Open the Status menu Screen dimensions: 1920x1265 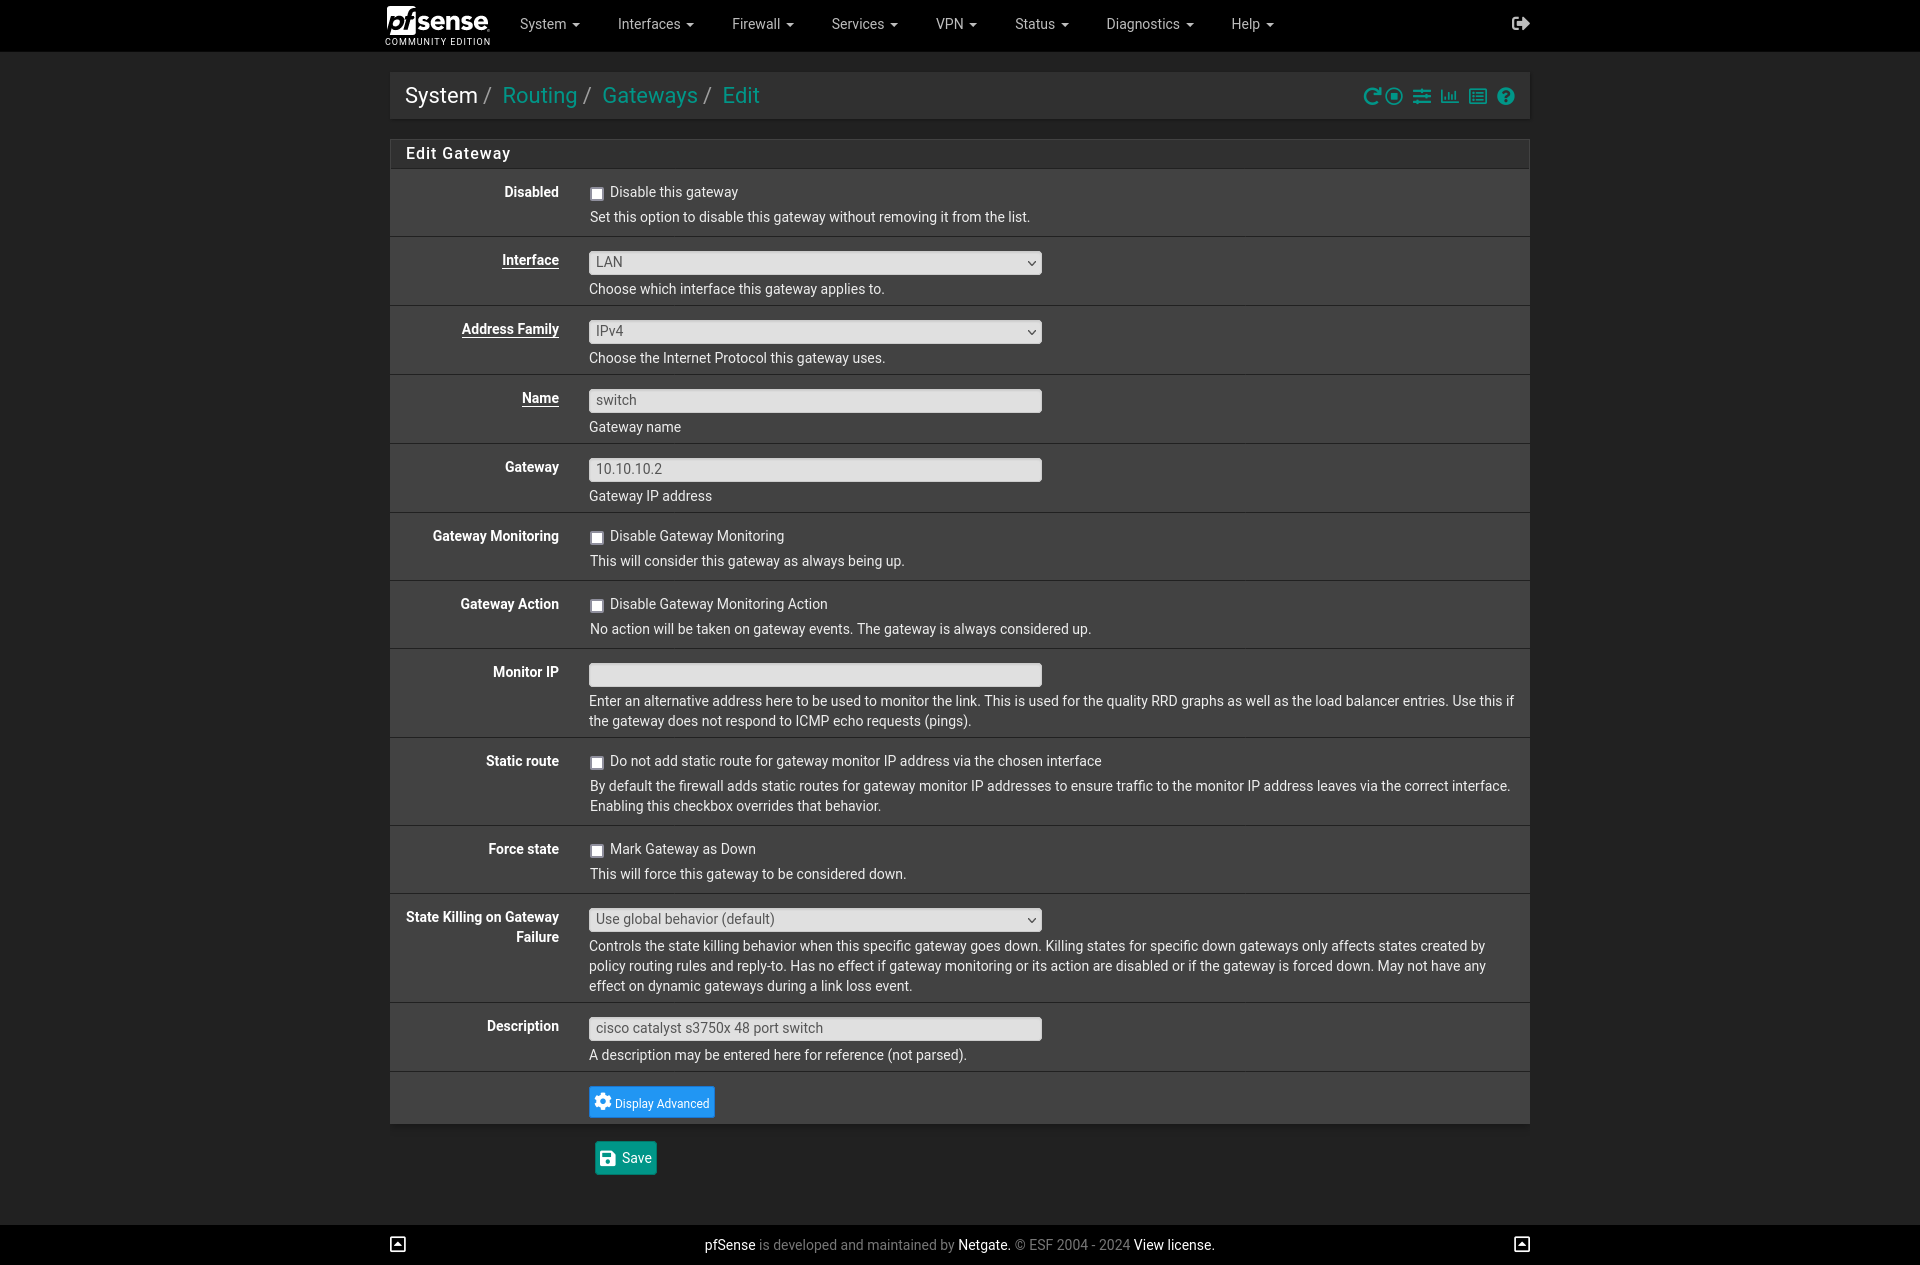[x=1041, y=24]
